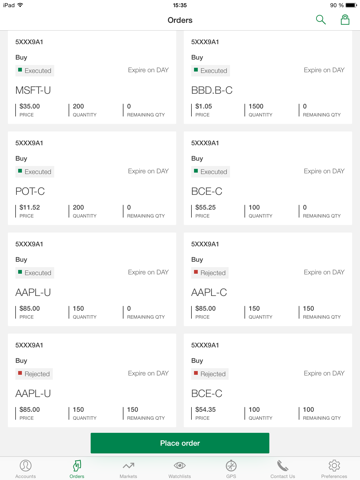Open the BBD.B-C order card
Screen dimensions: 360x480
click(x=268, y=77)
